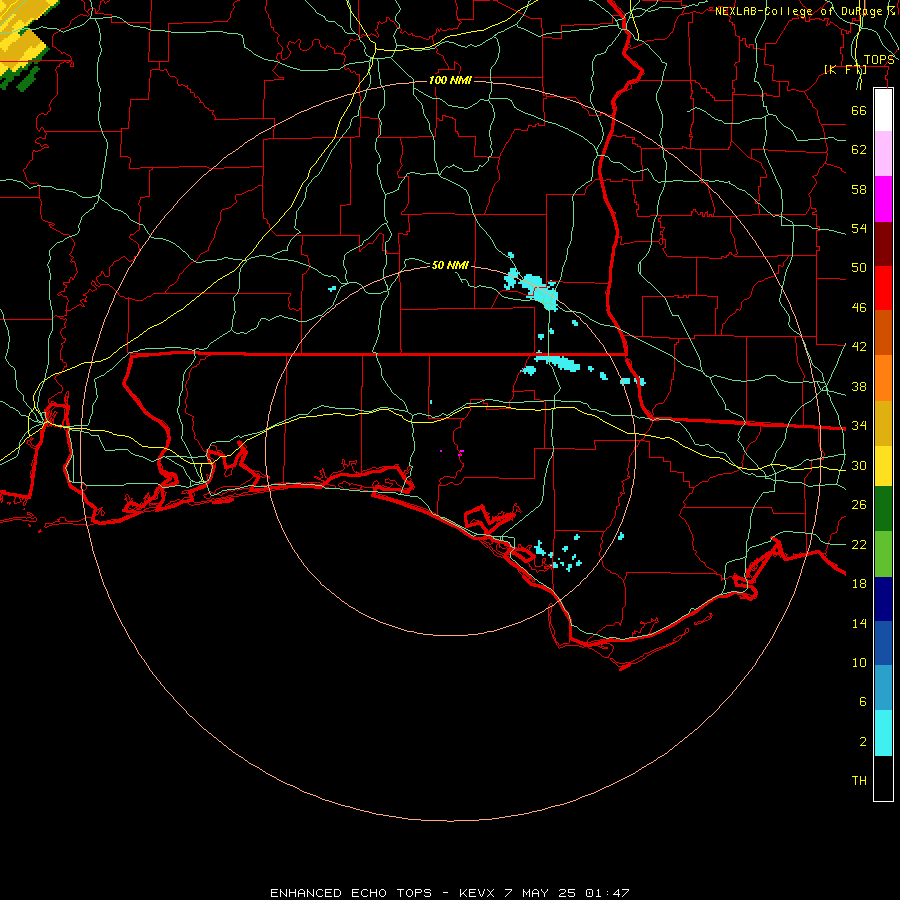Click the light green 26 kft legend swatch
This screenshot has height=900, width=900.
[883, 554]
